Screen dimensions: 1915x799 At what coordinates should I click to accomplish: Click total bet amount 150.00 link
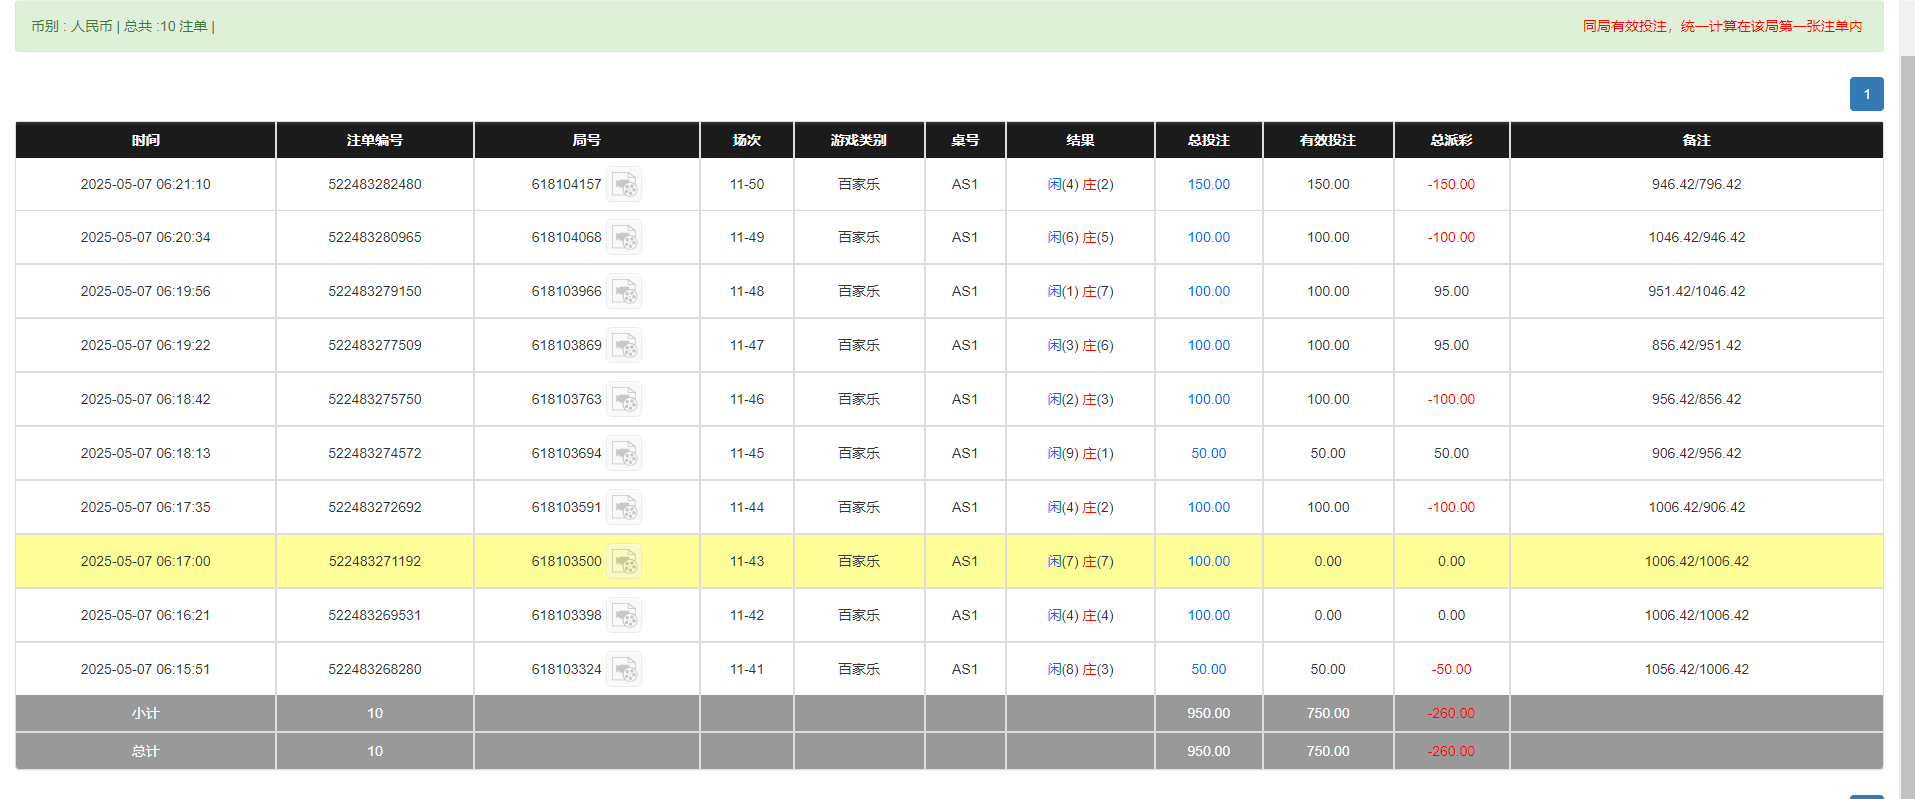[x=1208, y=185]
